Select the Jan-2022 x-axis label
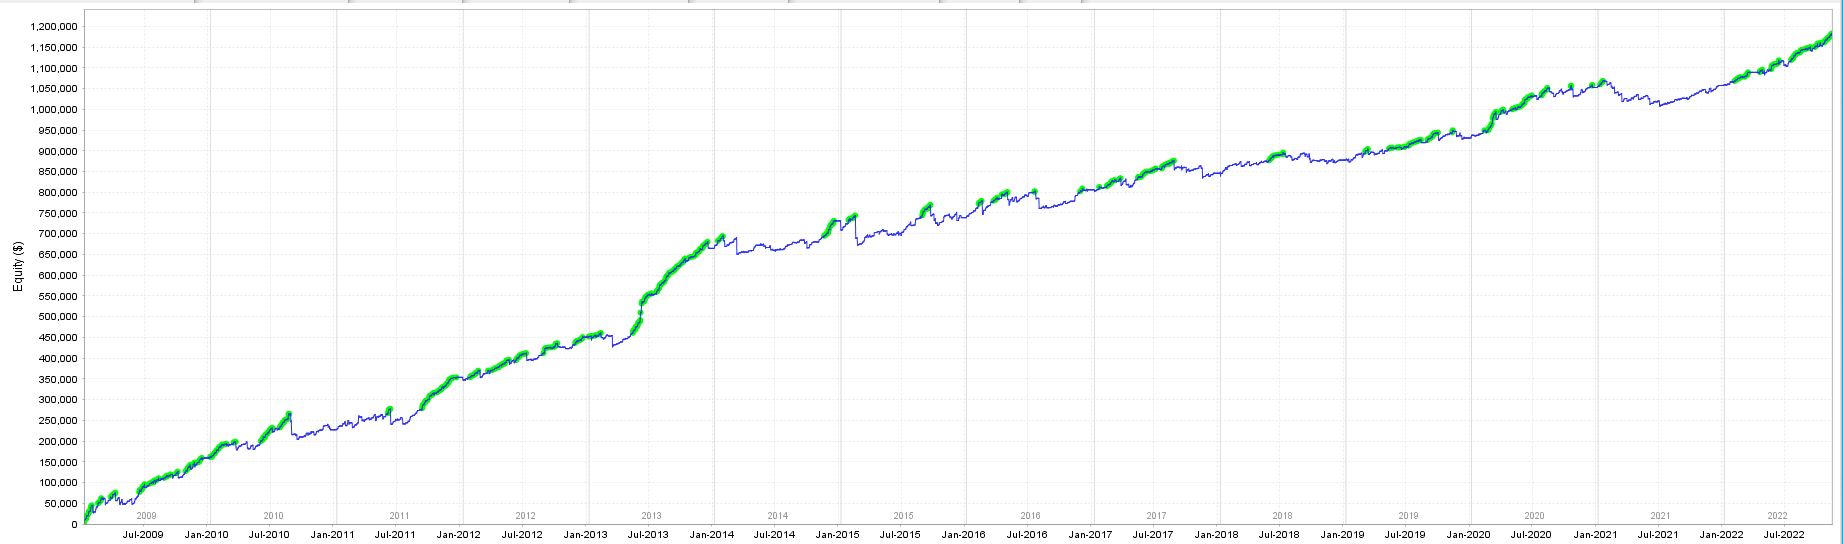 pyautogui.click(x=1722, y=535)
